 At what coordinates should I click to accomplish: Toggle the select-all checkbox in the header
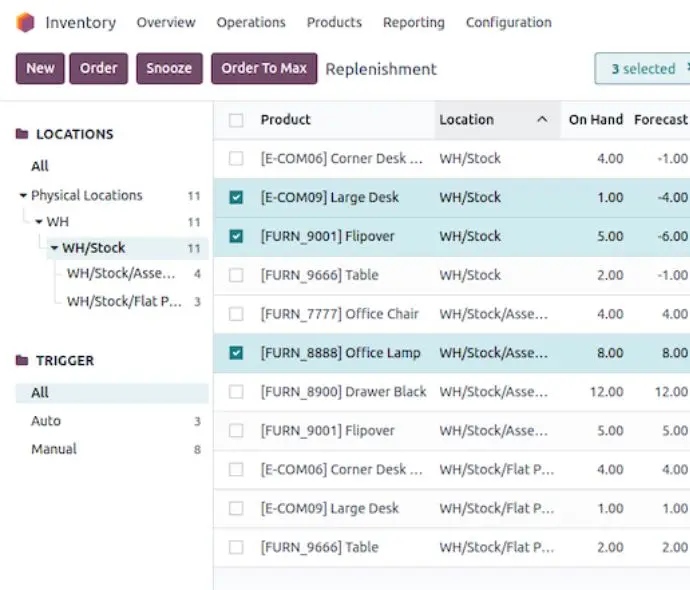coord(236,120)
